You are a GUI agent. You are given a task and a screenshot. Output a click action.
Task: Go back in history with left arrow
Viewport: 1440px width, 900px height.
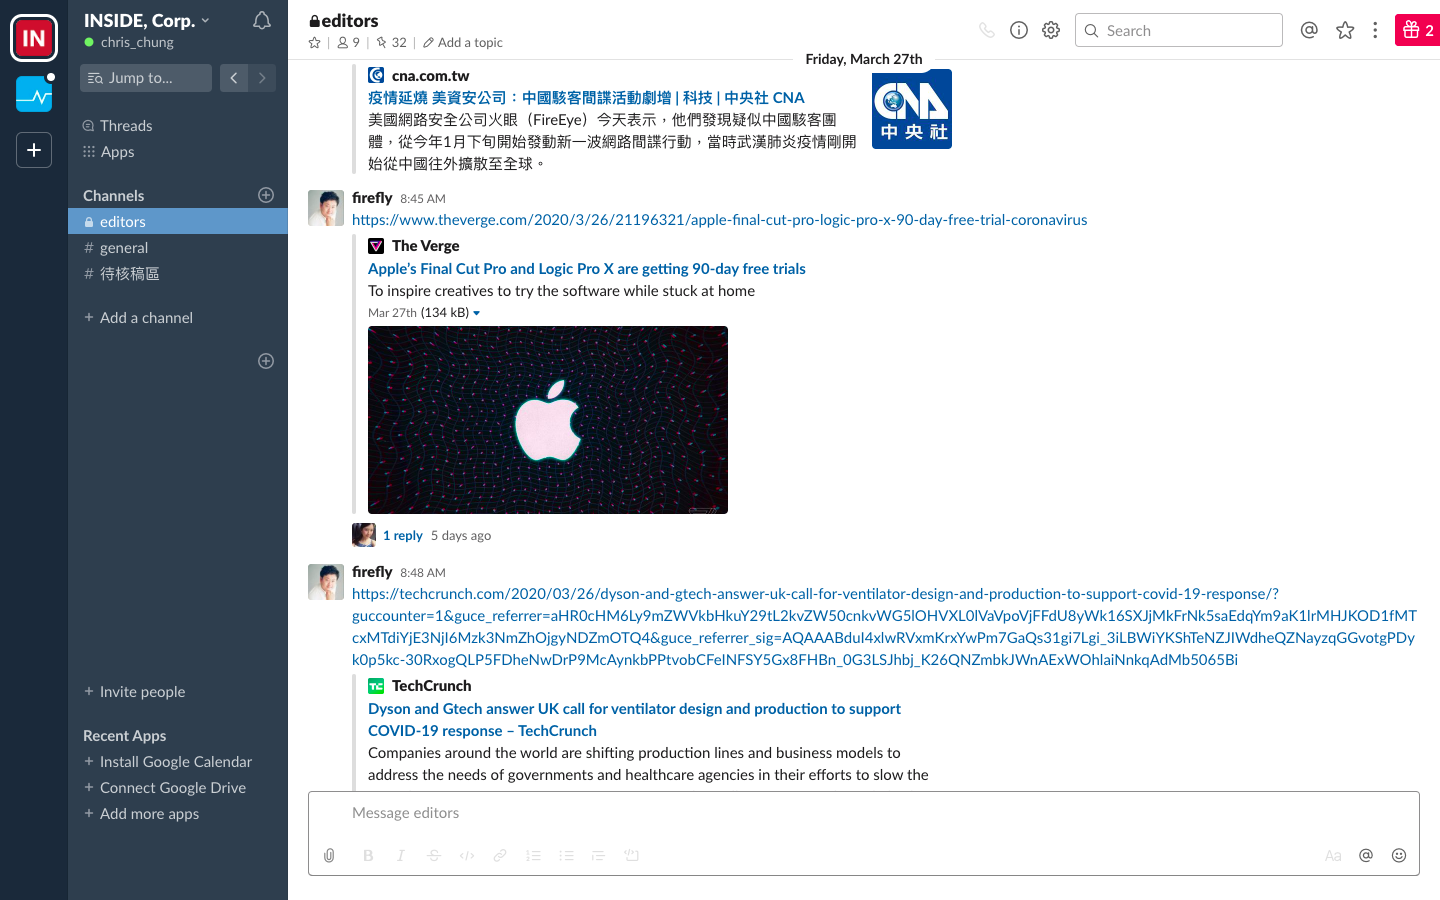[234, 78]
